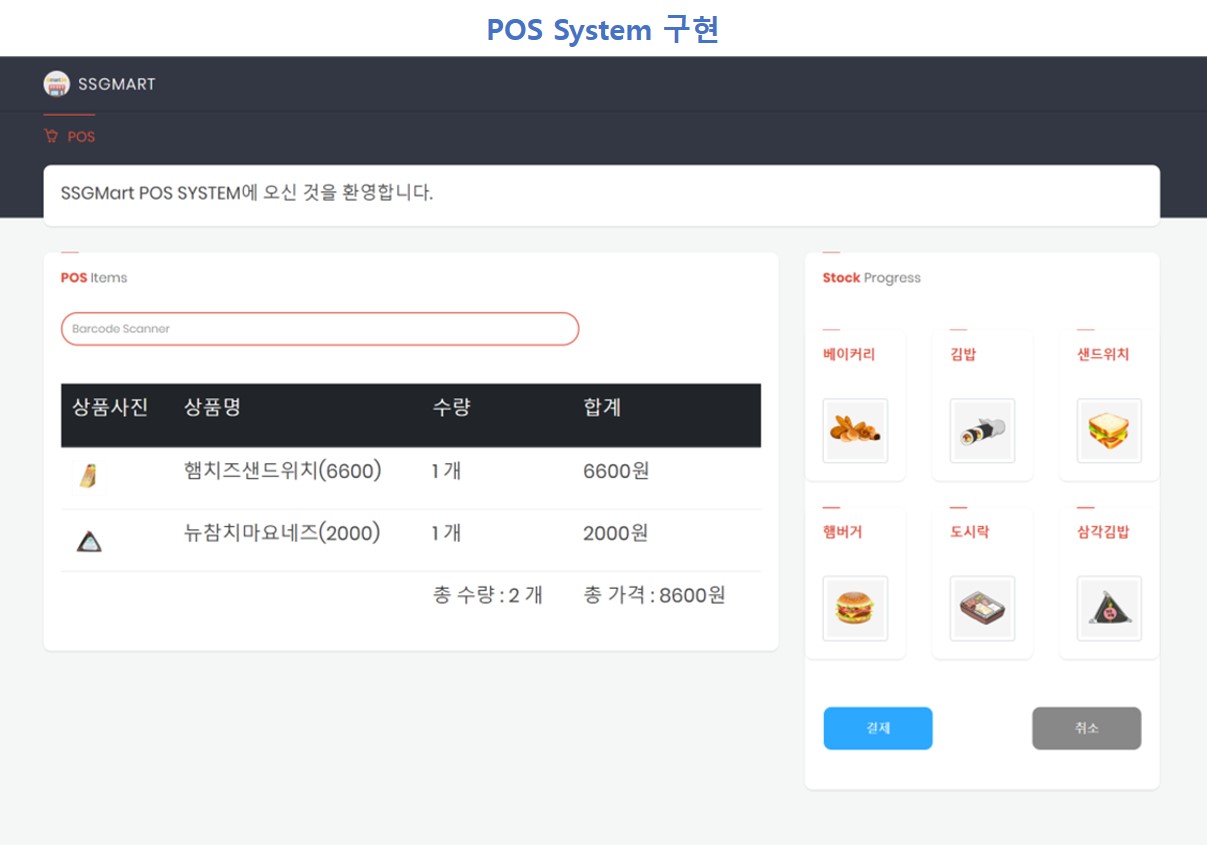This screenshot has height=845, width=1207.
Task: Select the kimbap roll image
Action: pos(982,431)
